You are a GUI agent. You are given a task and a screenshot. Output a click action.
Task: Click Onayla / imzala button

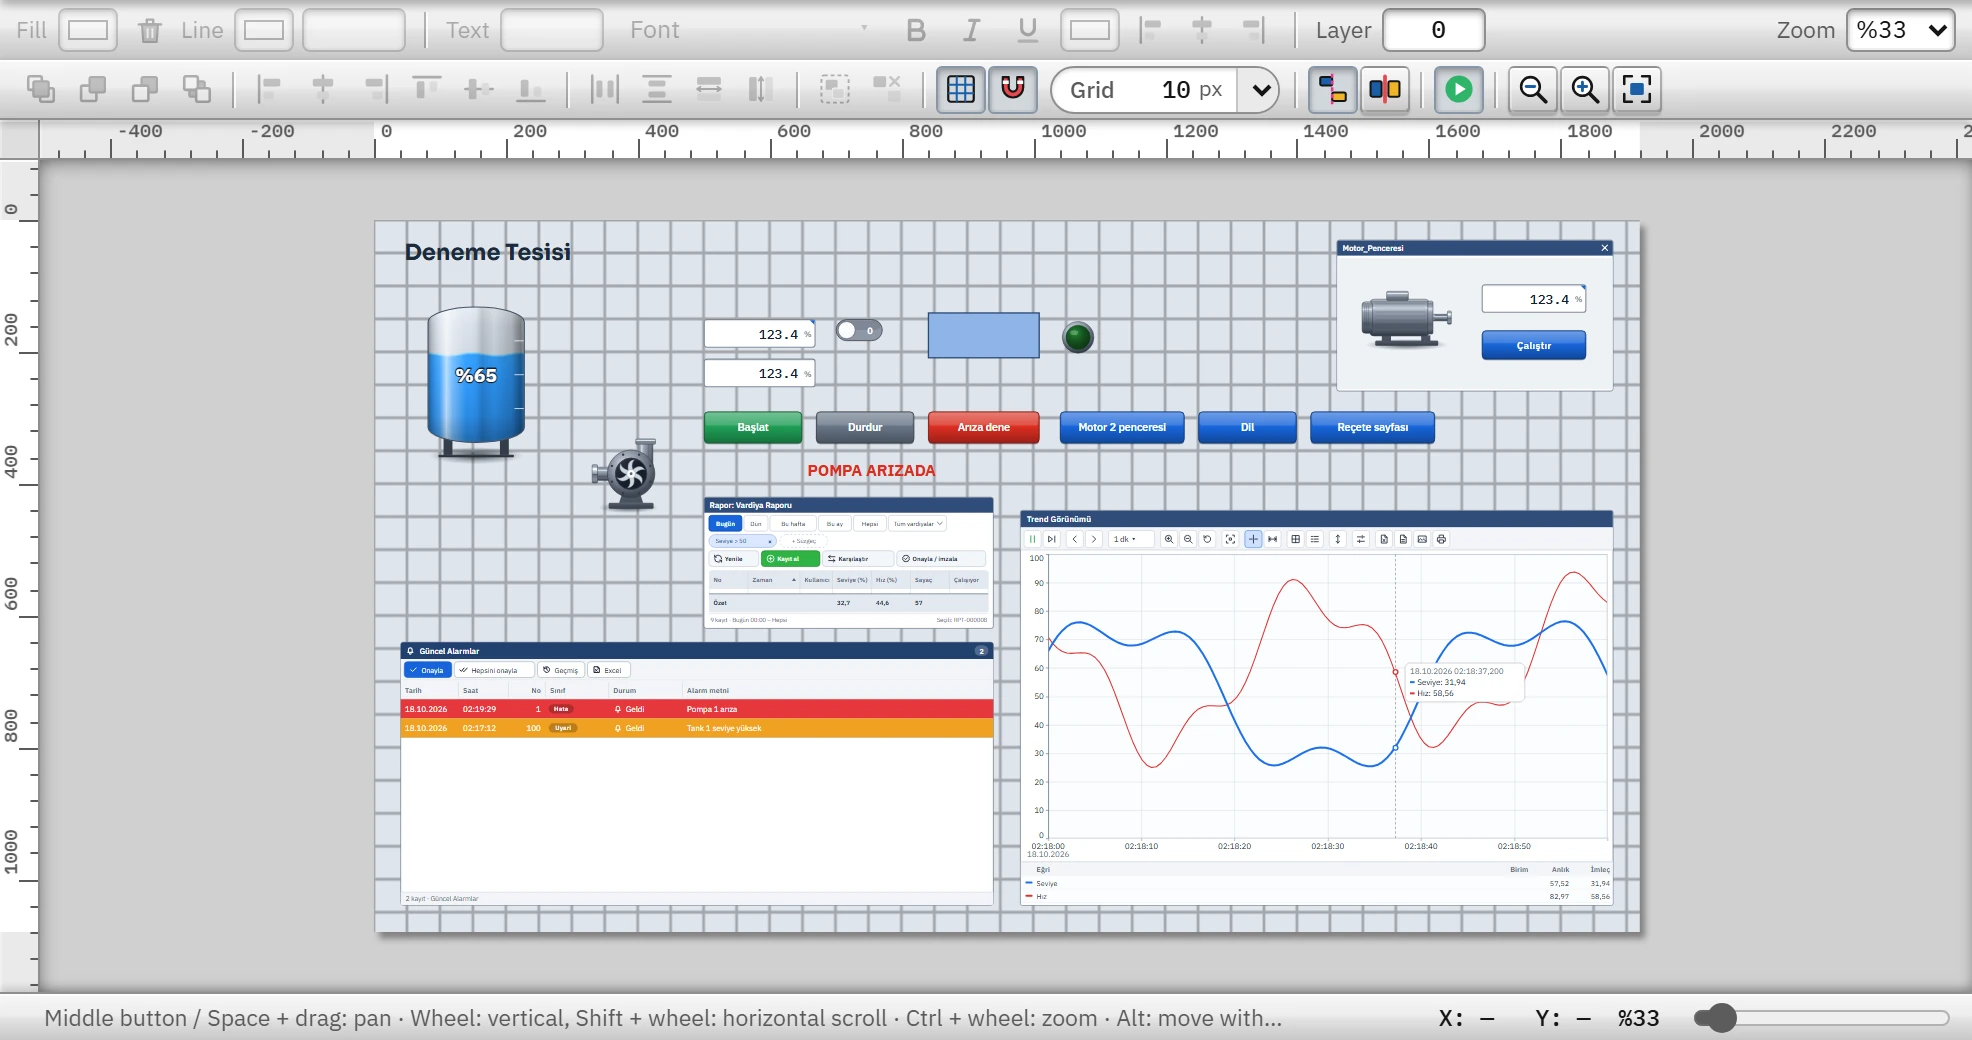940,559
